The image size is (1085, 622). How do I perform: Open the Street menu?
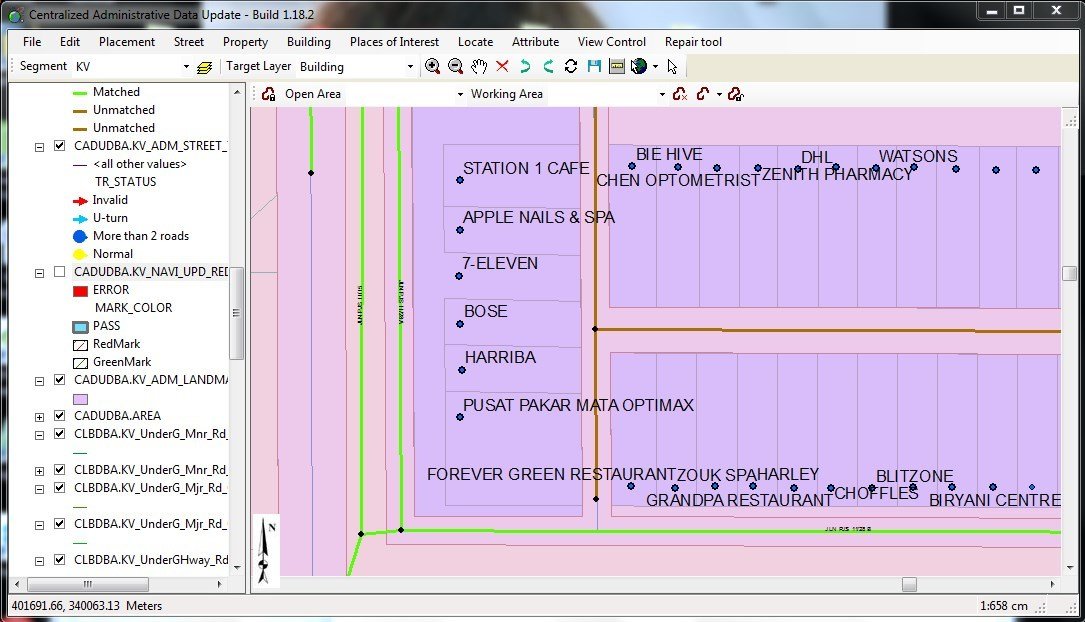click(x=189, y=42)
